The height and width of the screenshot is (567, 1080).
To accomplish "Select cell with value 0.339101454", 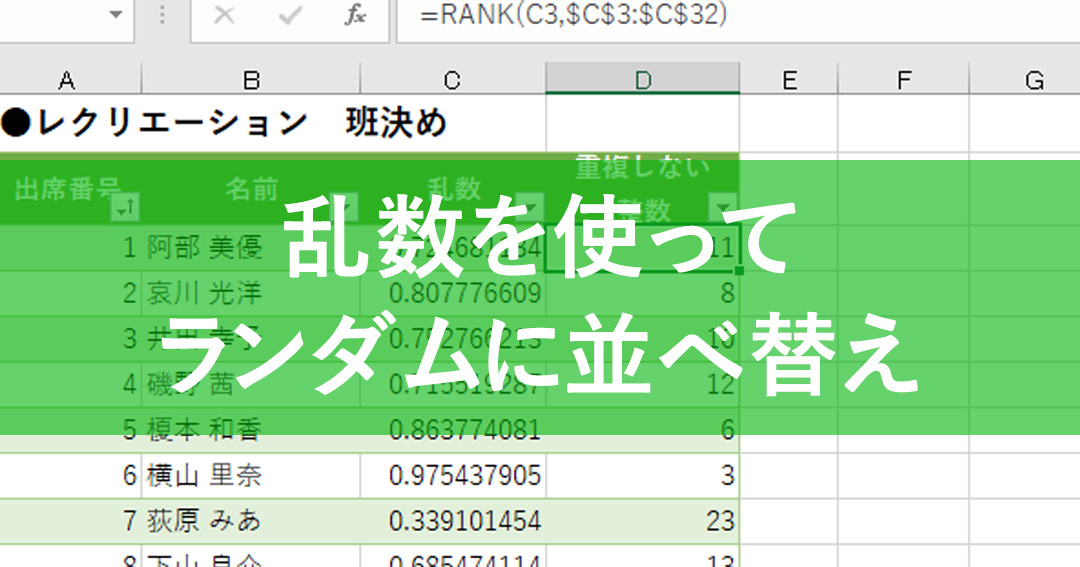I will 453,521.
